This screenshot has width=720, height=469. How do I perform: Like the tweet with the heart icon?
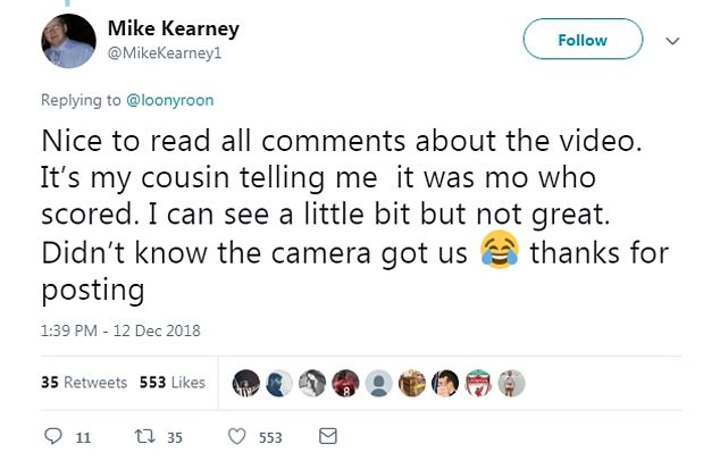pos(238,437)
